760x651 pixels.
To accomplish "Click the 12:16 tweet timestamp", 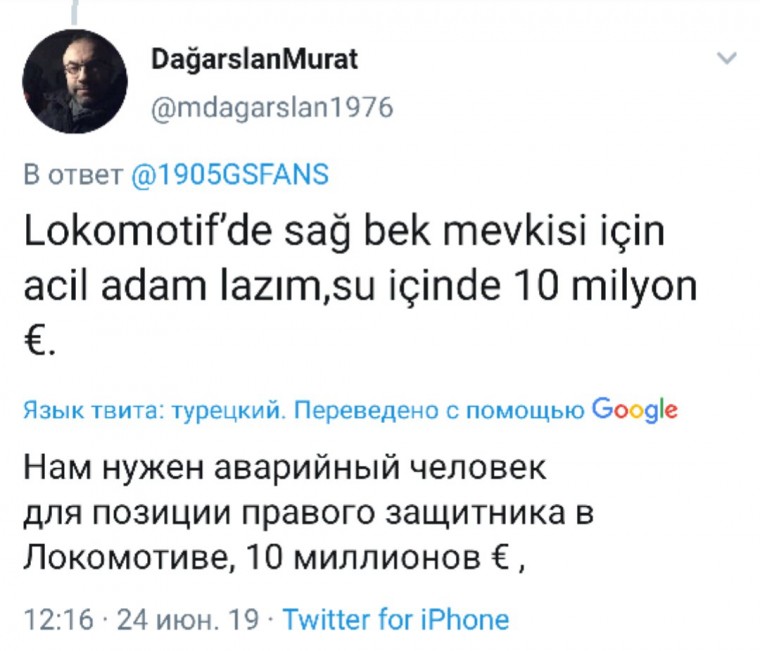I will pyautogui.click(x=57, y=620).
